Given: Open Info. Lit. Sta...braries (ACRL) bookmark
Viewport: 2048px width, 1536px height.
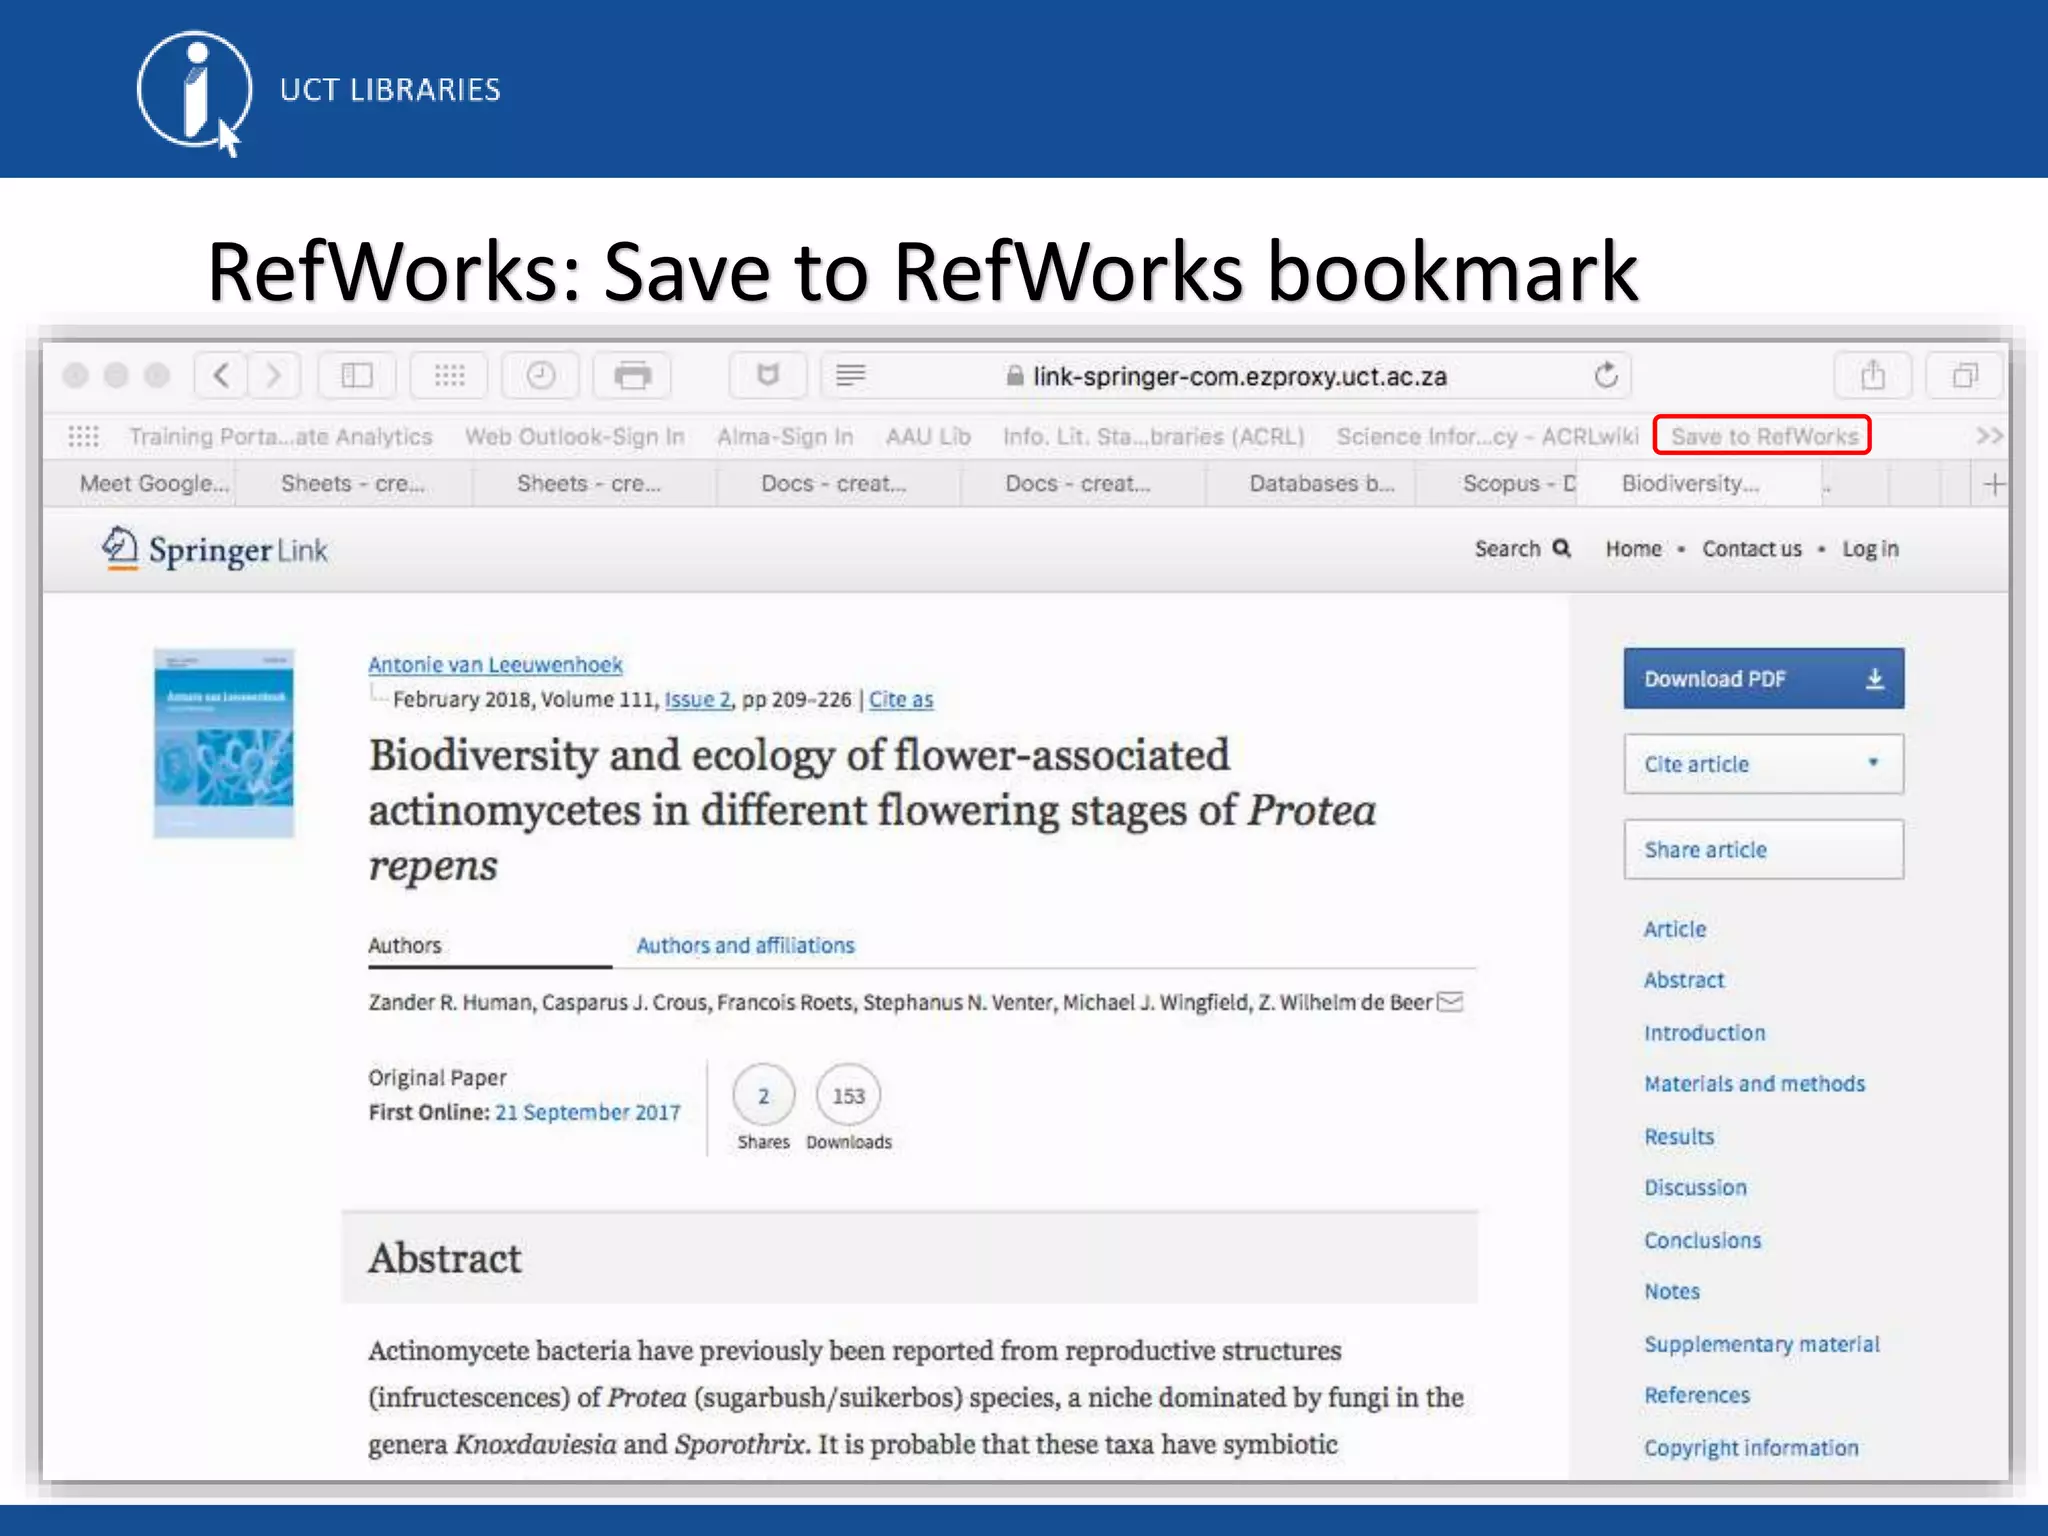Looking at the screenshot, I should coord(1154,436).
